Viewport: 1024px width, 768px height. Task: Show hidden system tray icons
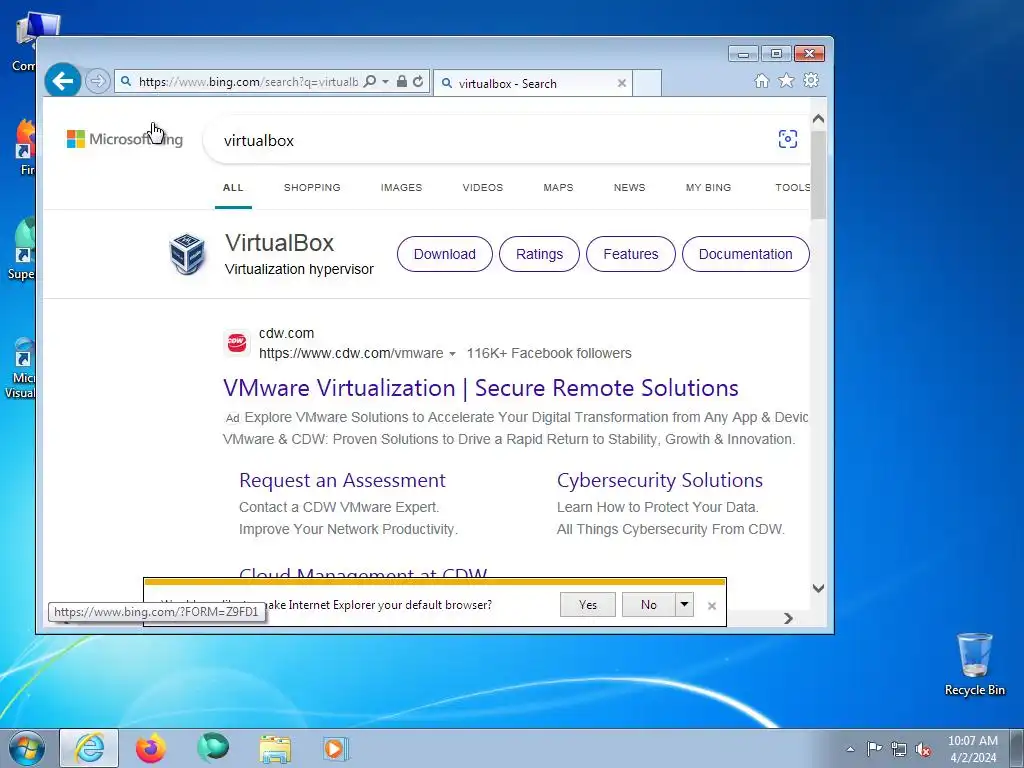click(850, 749)
